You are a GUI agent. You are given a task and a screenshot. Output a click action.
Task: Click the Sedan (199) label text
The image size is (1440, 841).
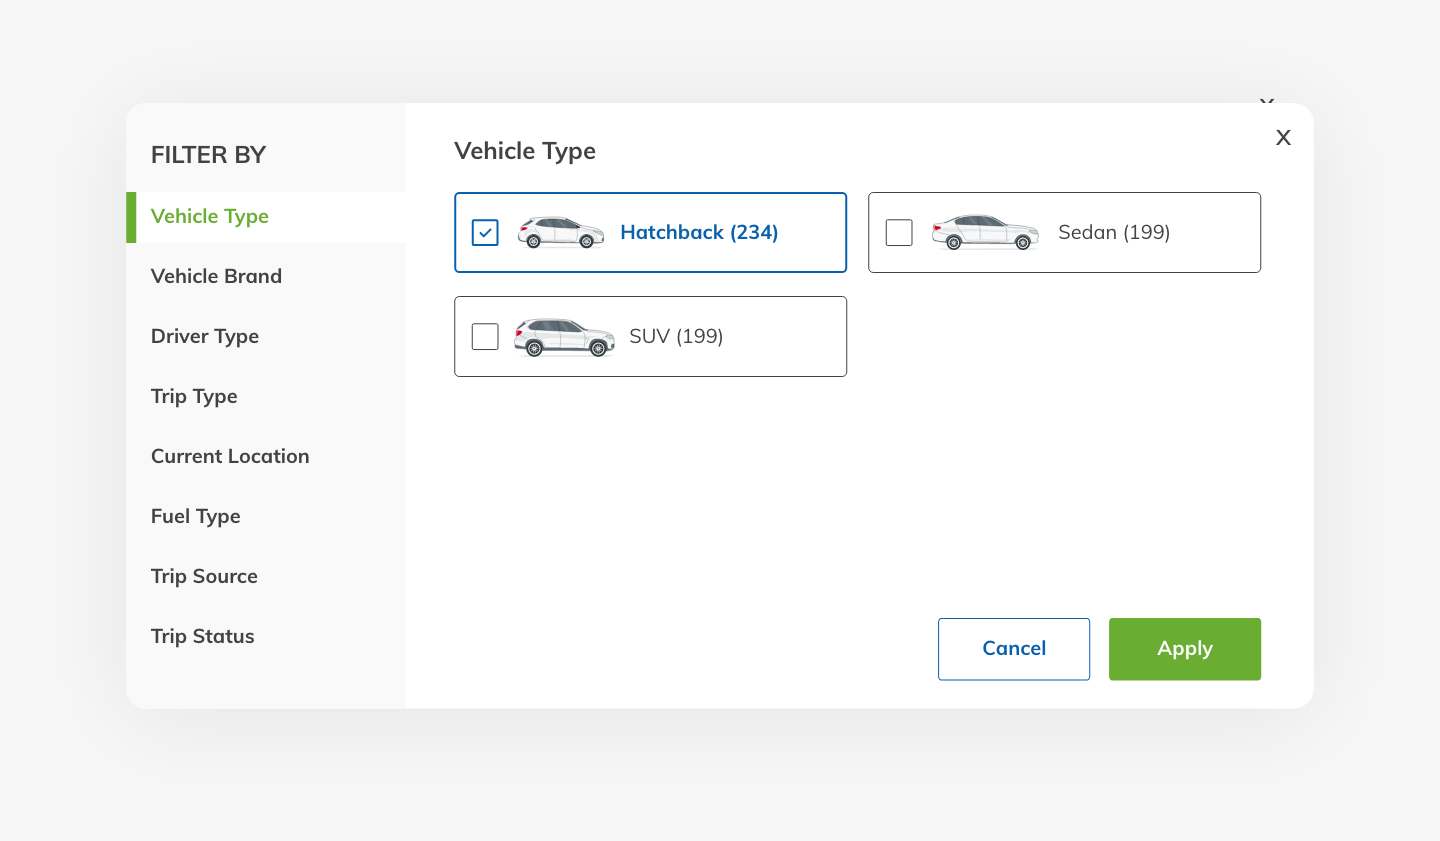(x=1114, y=232)
